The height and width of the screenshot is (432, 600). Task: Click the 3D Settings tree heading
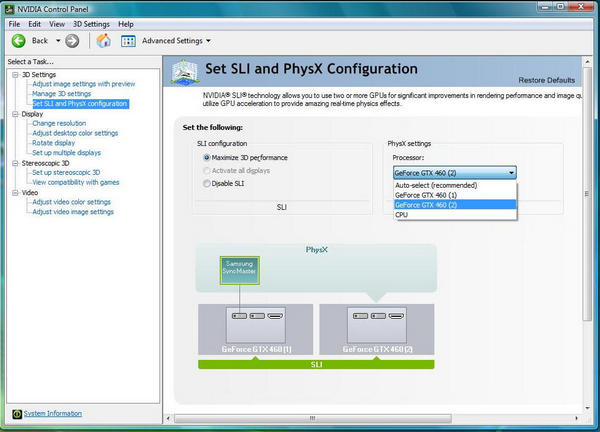pos(39,75)
